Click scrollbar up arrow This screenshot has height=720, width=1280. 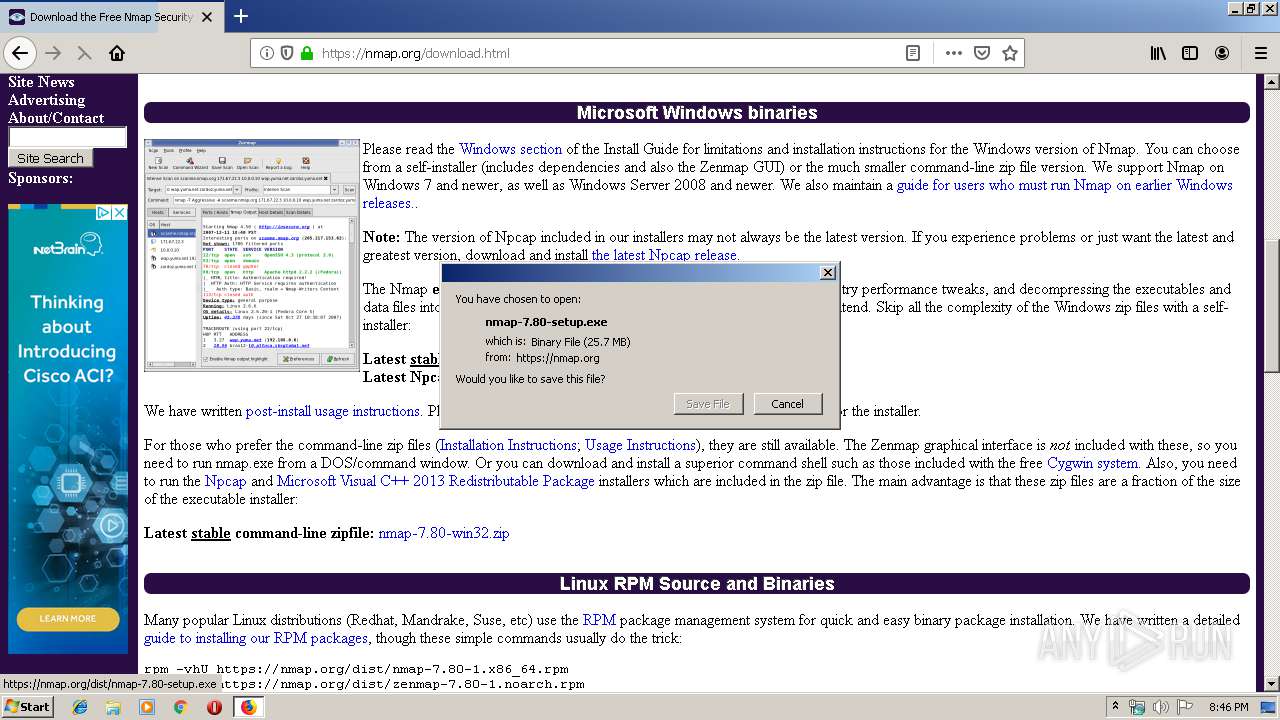(x=1271, y=82)
